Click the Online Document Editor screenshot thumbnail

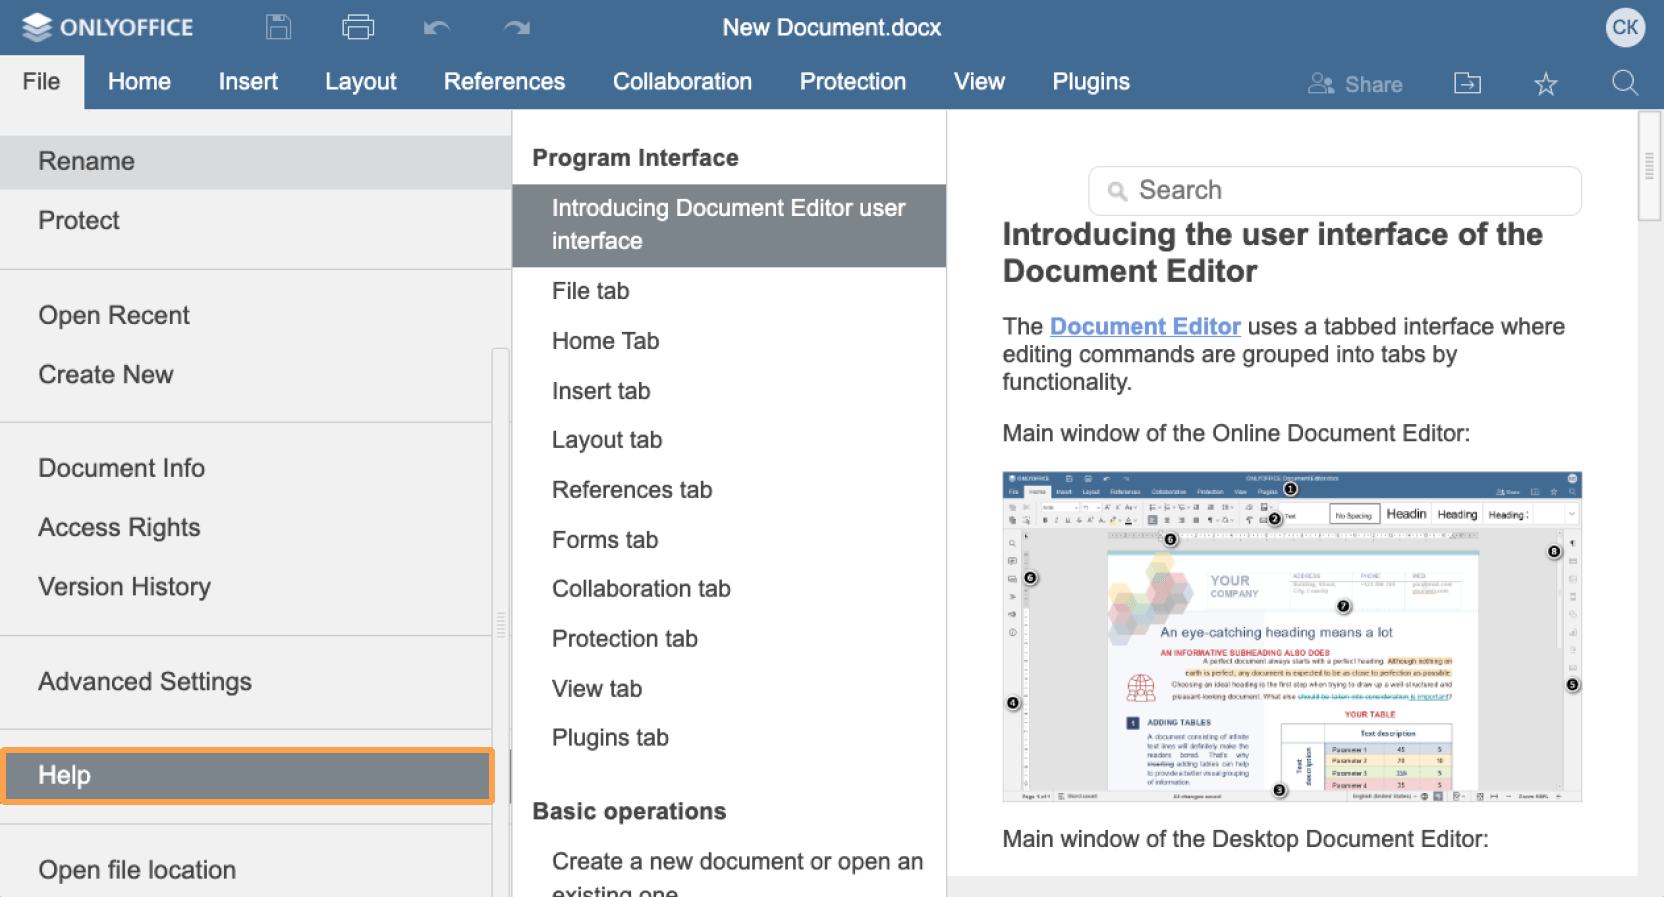click(x=1292, y=636)
